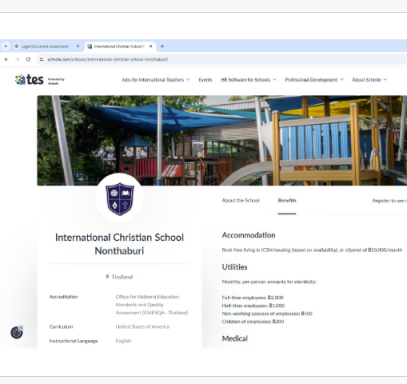The height and width of the screenshot is (384, 407).
Task: Click the English language value
Action: point(123,341)
